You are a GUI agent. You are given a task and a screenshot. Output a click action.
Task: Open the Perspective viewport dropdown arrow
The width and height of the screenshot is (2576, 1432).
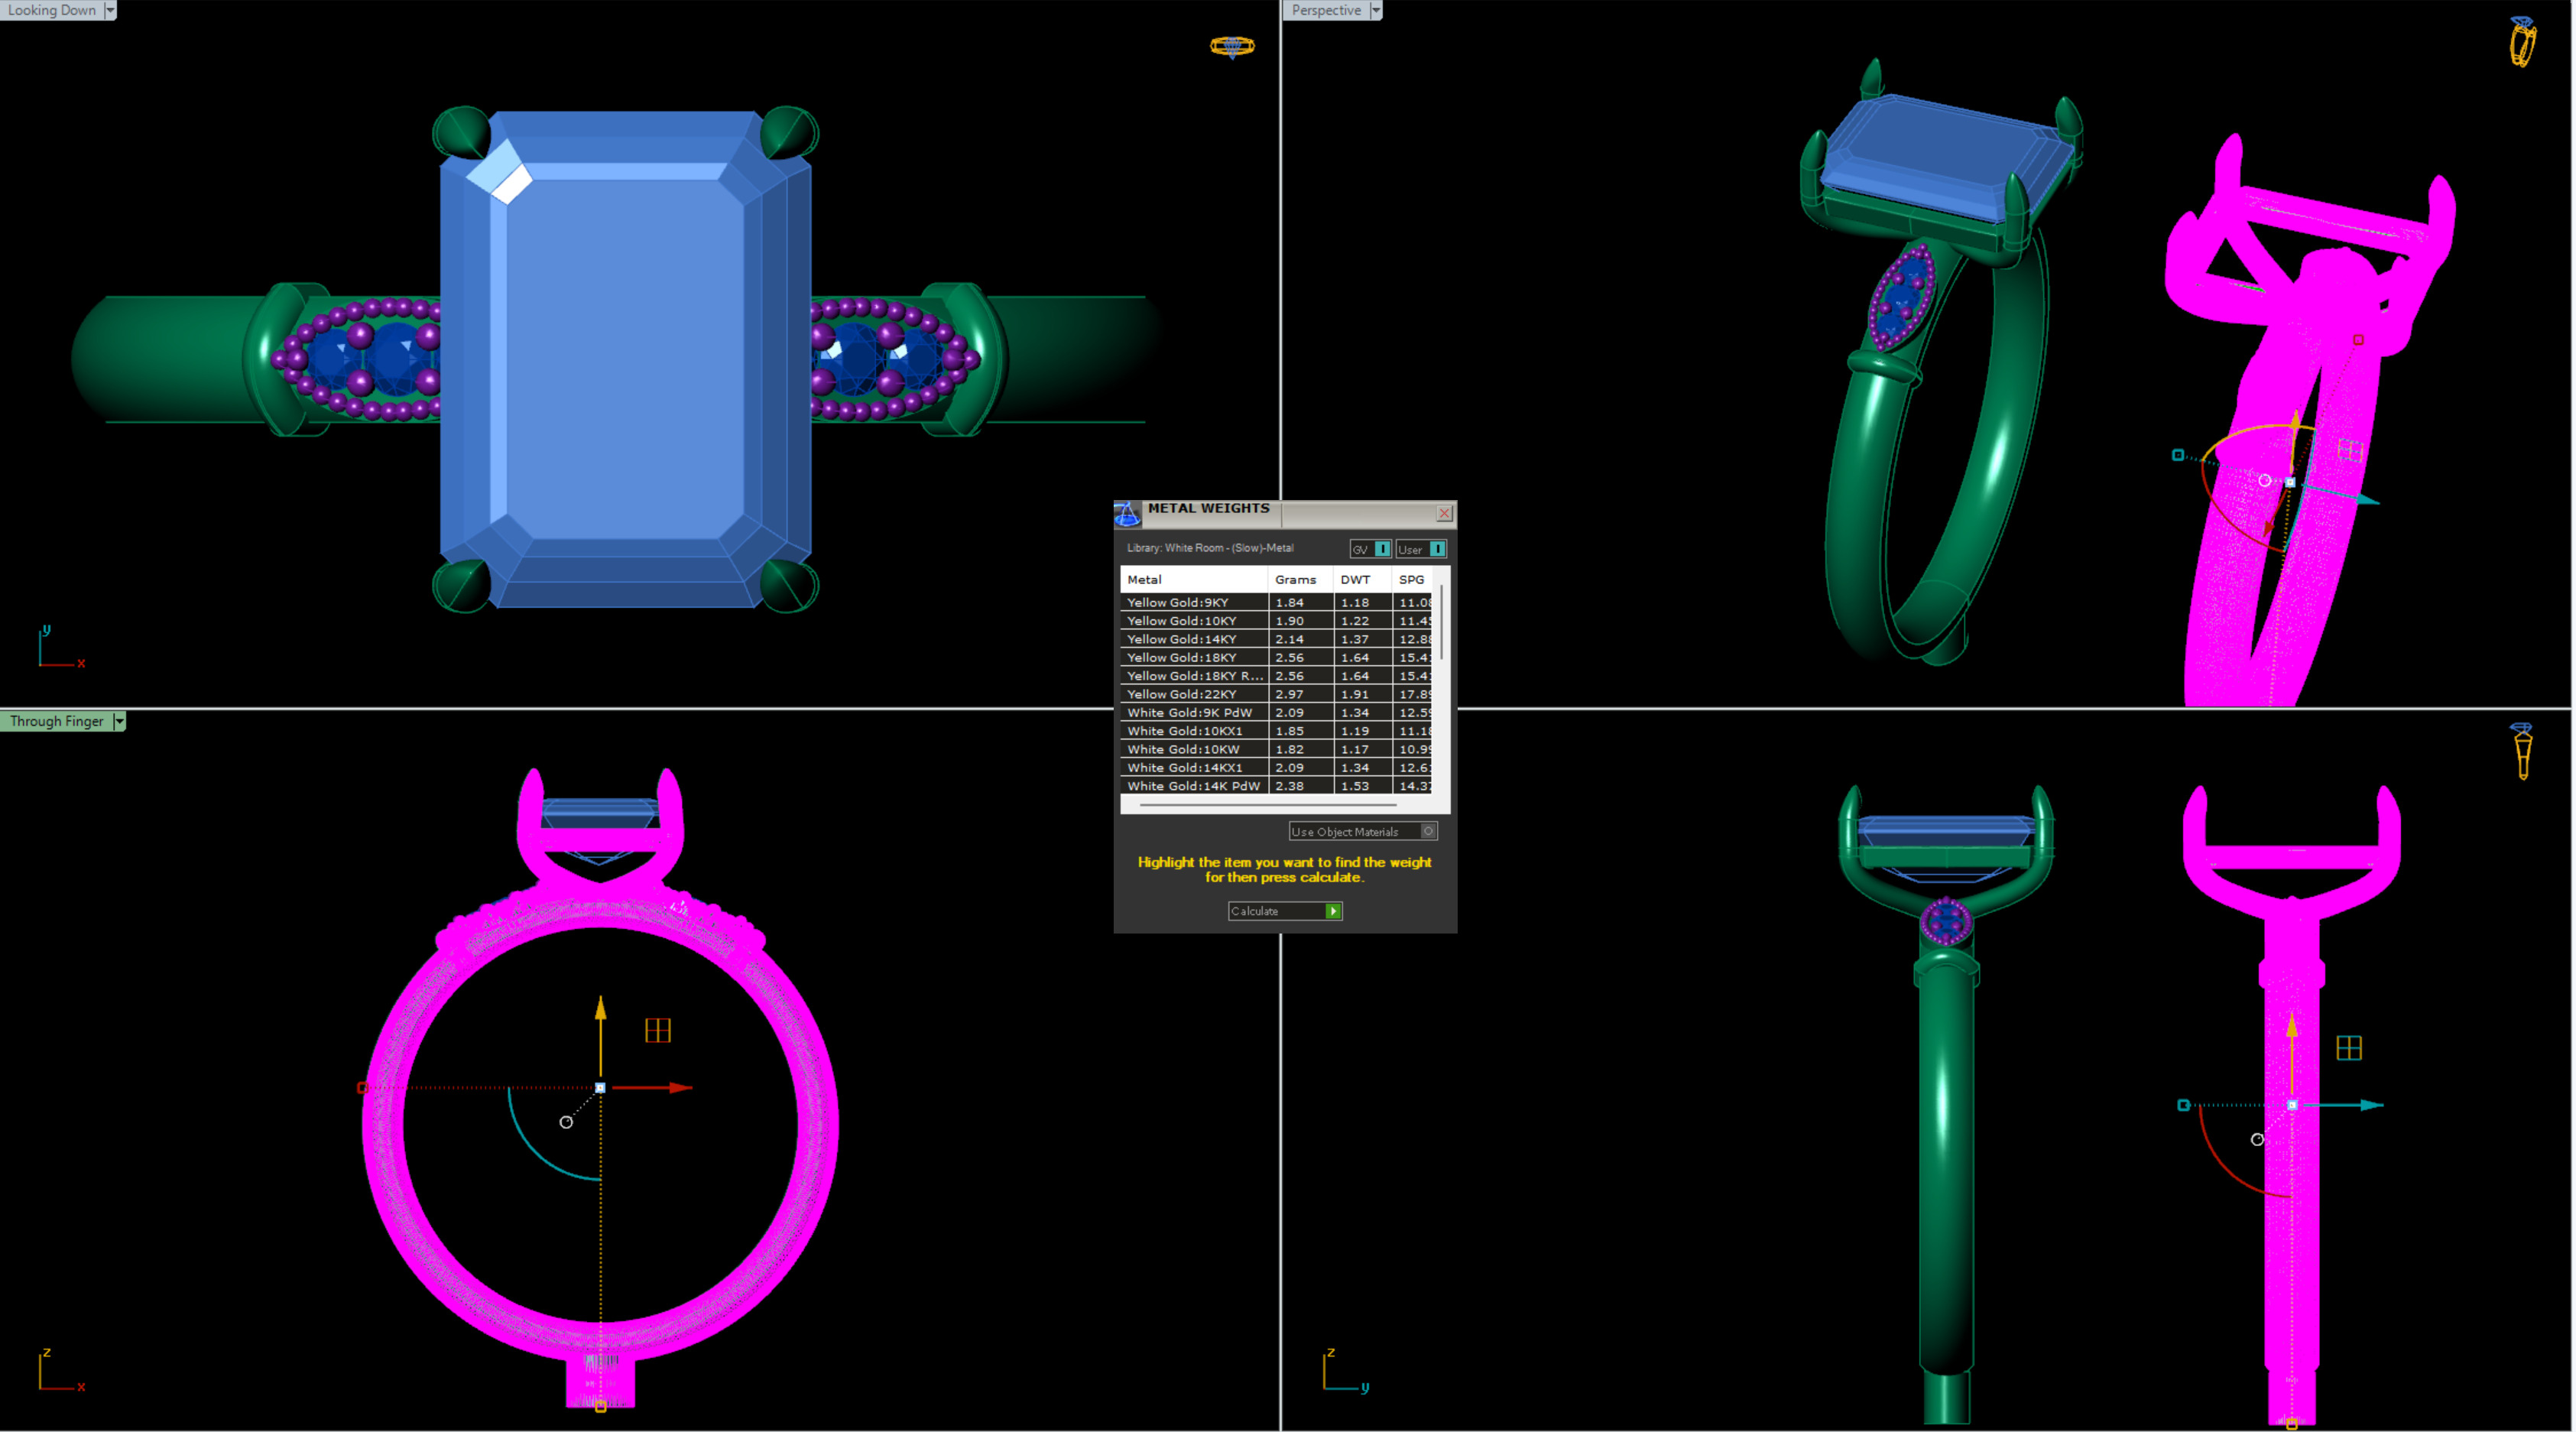click(x=1375, y=10)
